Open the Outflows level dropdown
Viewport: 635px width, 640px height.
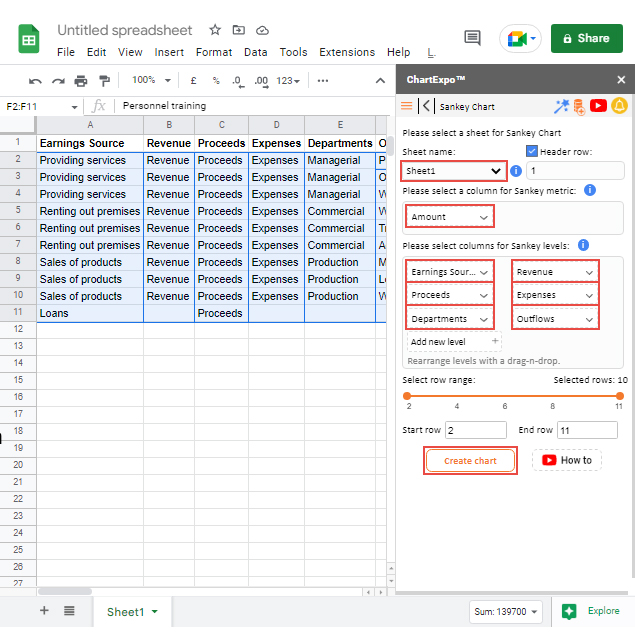[x=555, y=319]
